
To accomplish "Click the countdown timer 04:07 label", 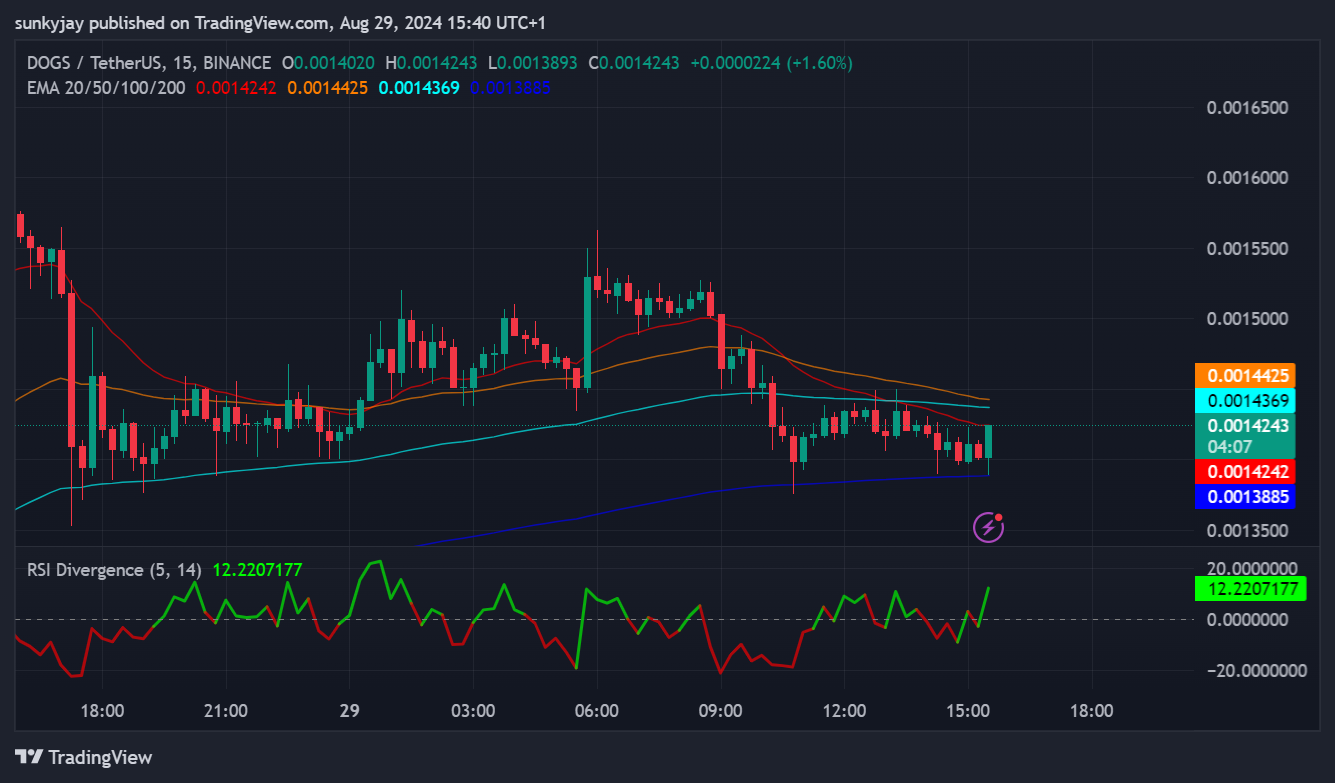I will tap(1229, 447).
